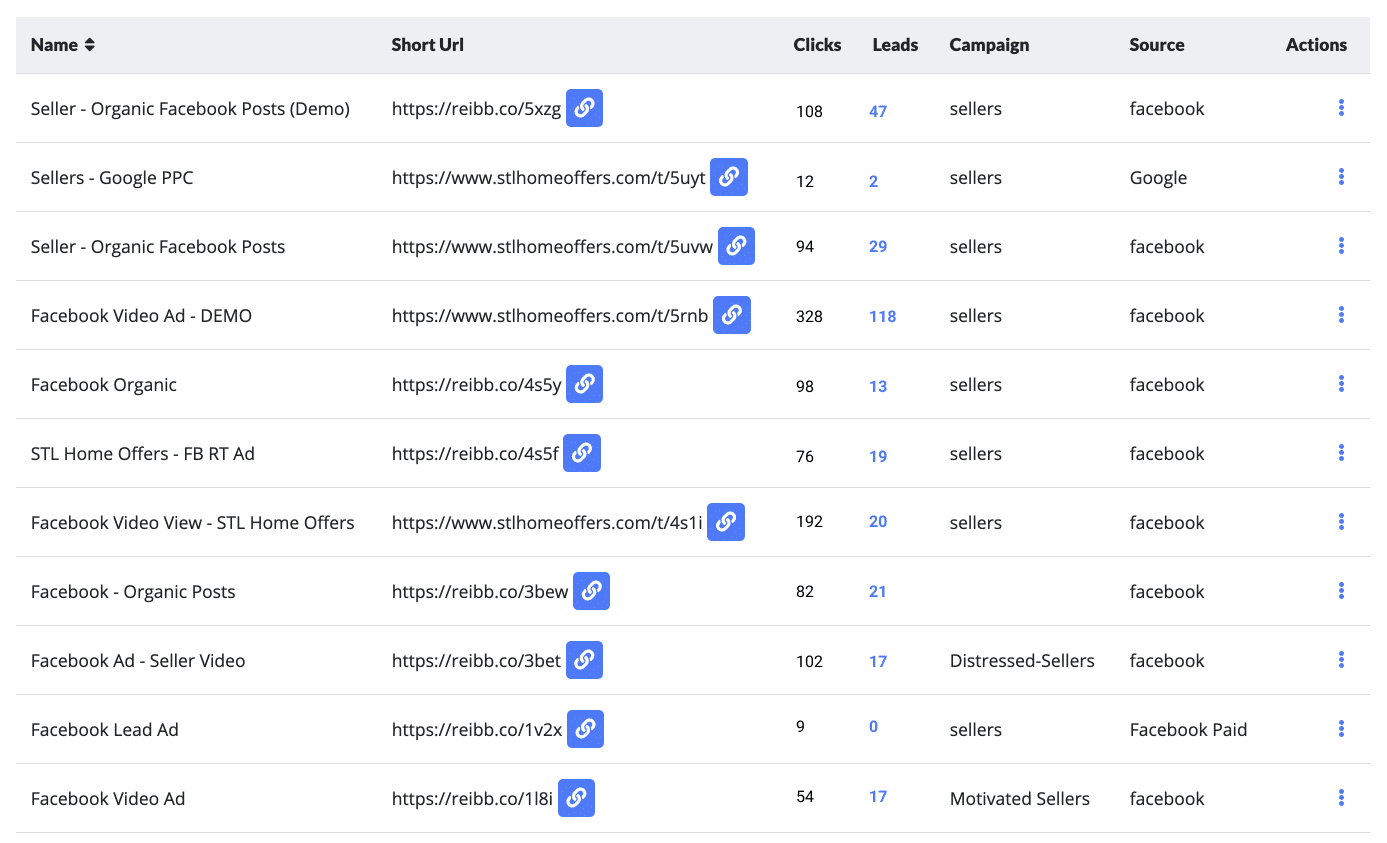Click the Facebook Lead Ad name
This screenshot has height=843, width=1387.
[105, 730]
